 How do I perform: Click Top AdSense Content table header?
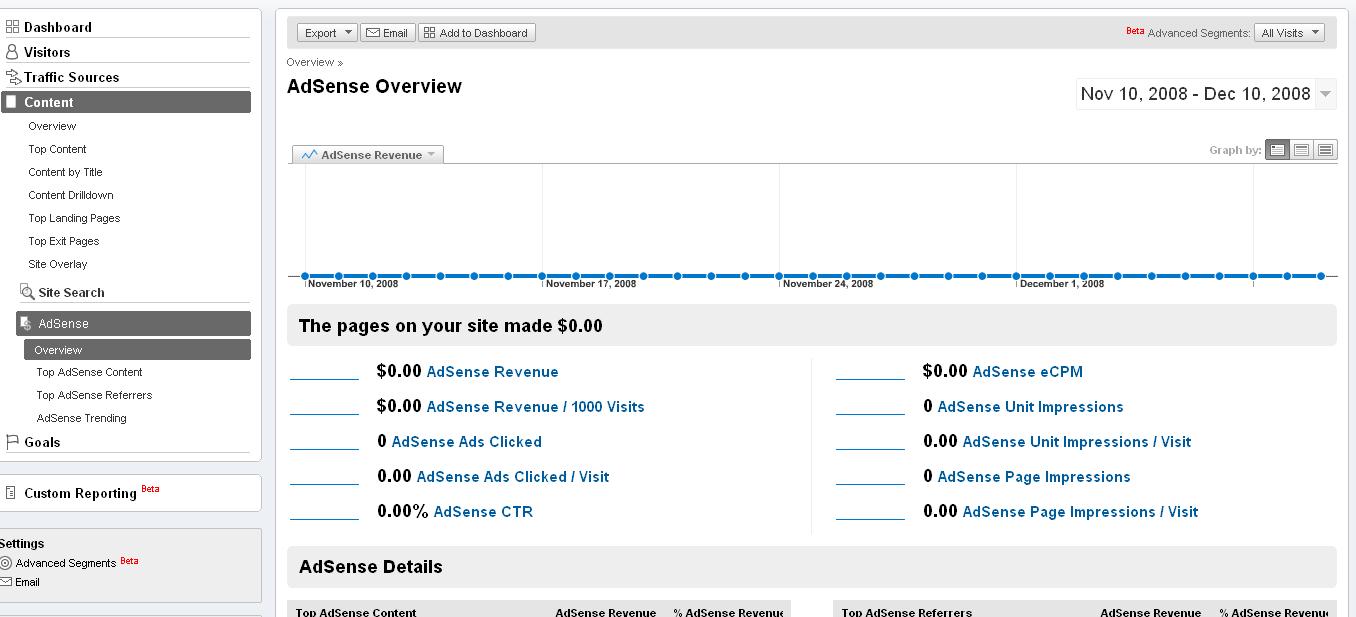(356, 612)
